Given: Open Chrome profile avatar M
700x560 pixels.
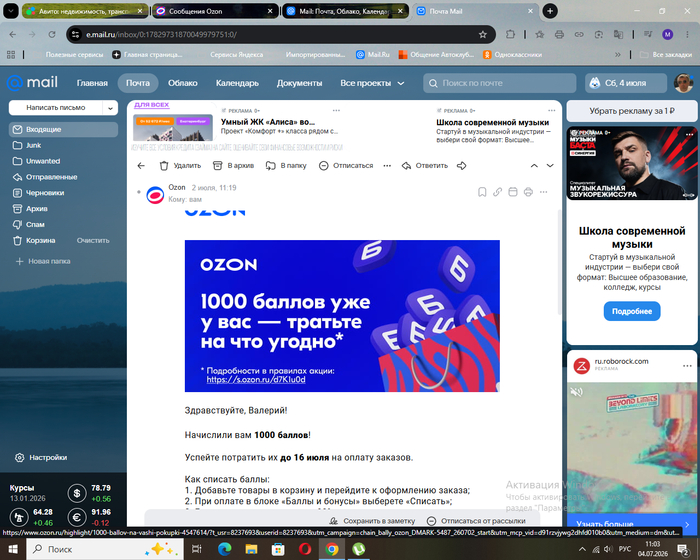Looking at the screenshot, I should [667, 34].
